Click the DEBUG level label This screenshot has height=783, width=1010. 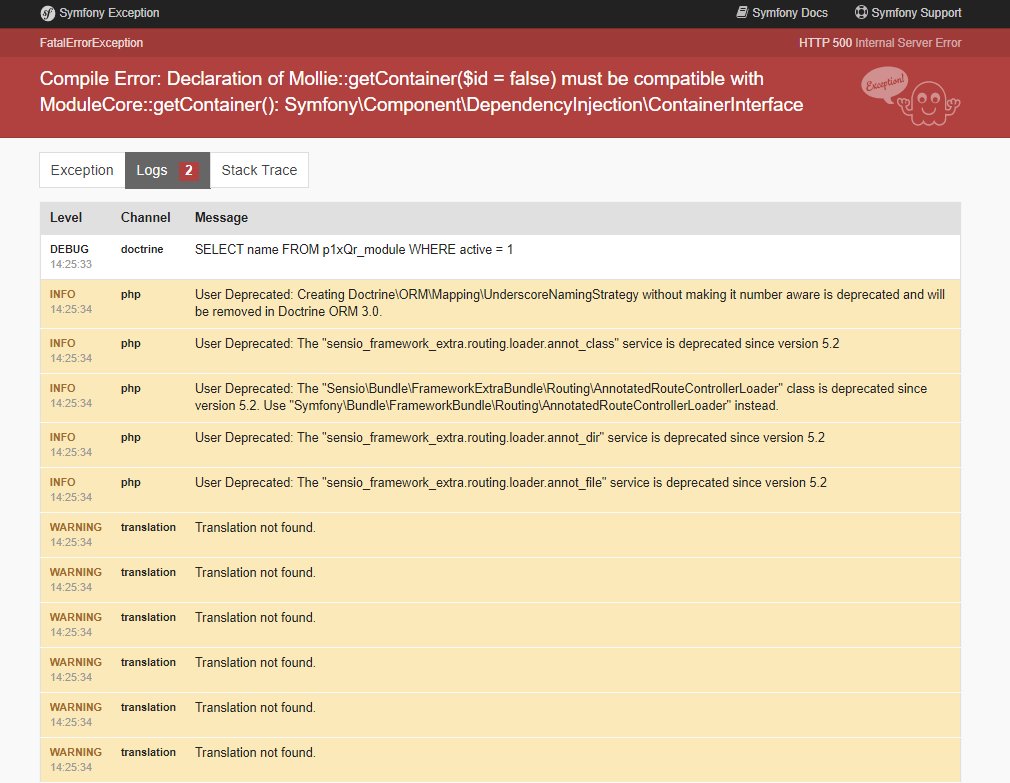(x=70, y=249)
